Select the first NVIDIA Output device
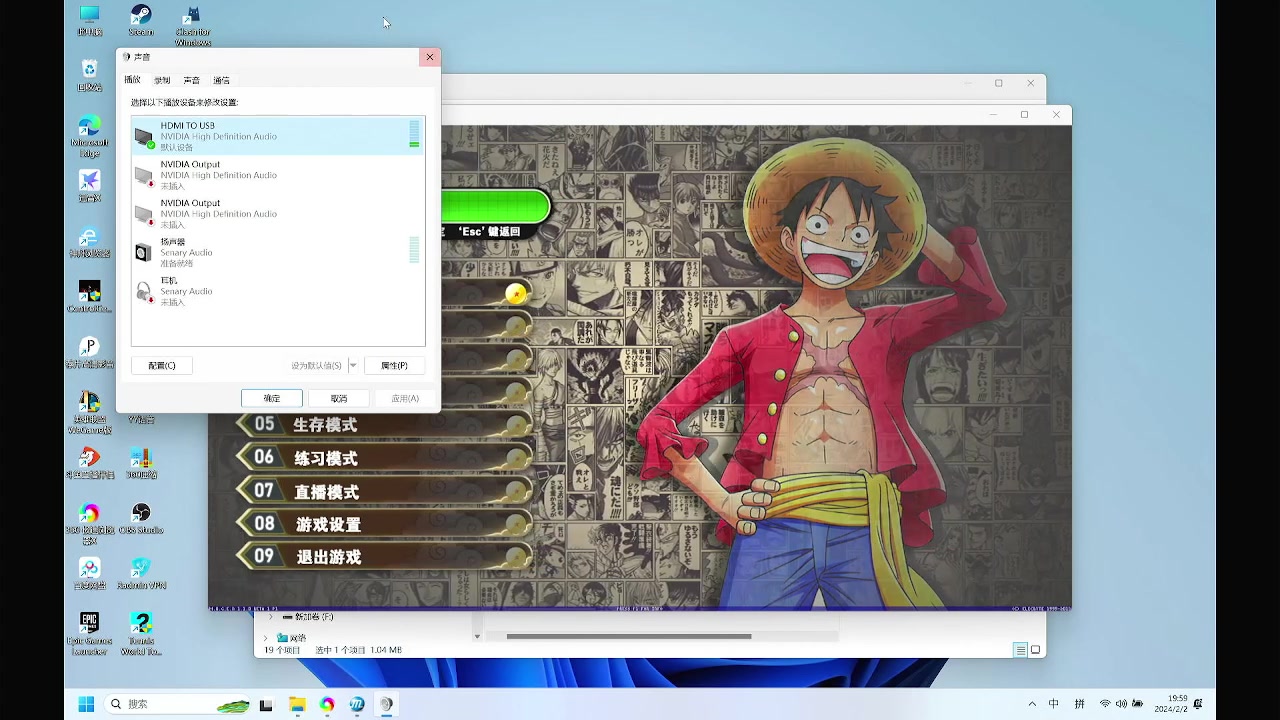 (x=278, y=175)
